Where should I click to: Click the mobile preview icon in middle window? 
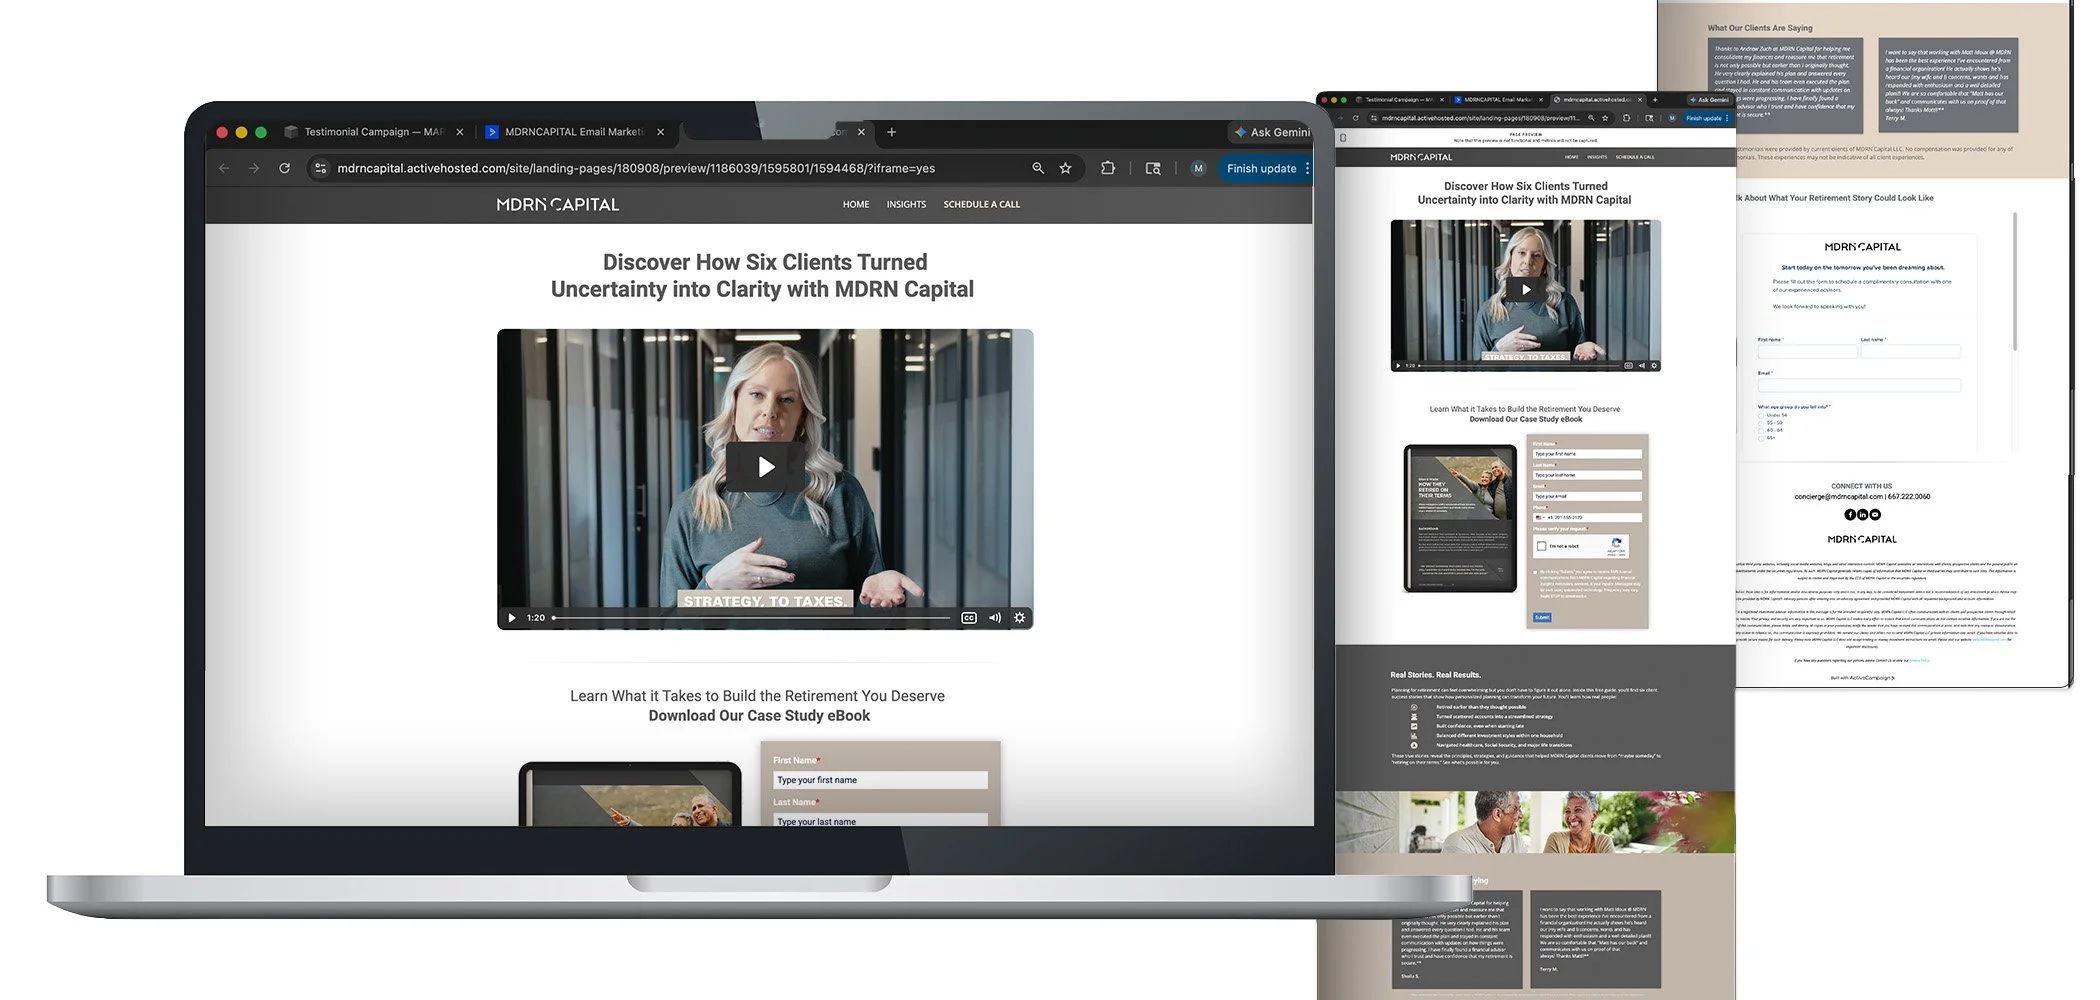coord(1343,138)
